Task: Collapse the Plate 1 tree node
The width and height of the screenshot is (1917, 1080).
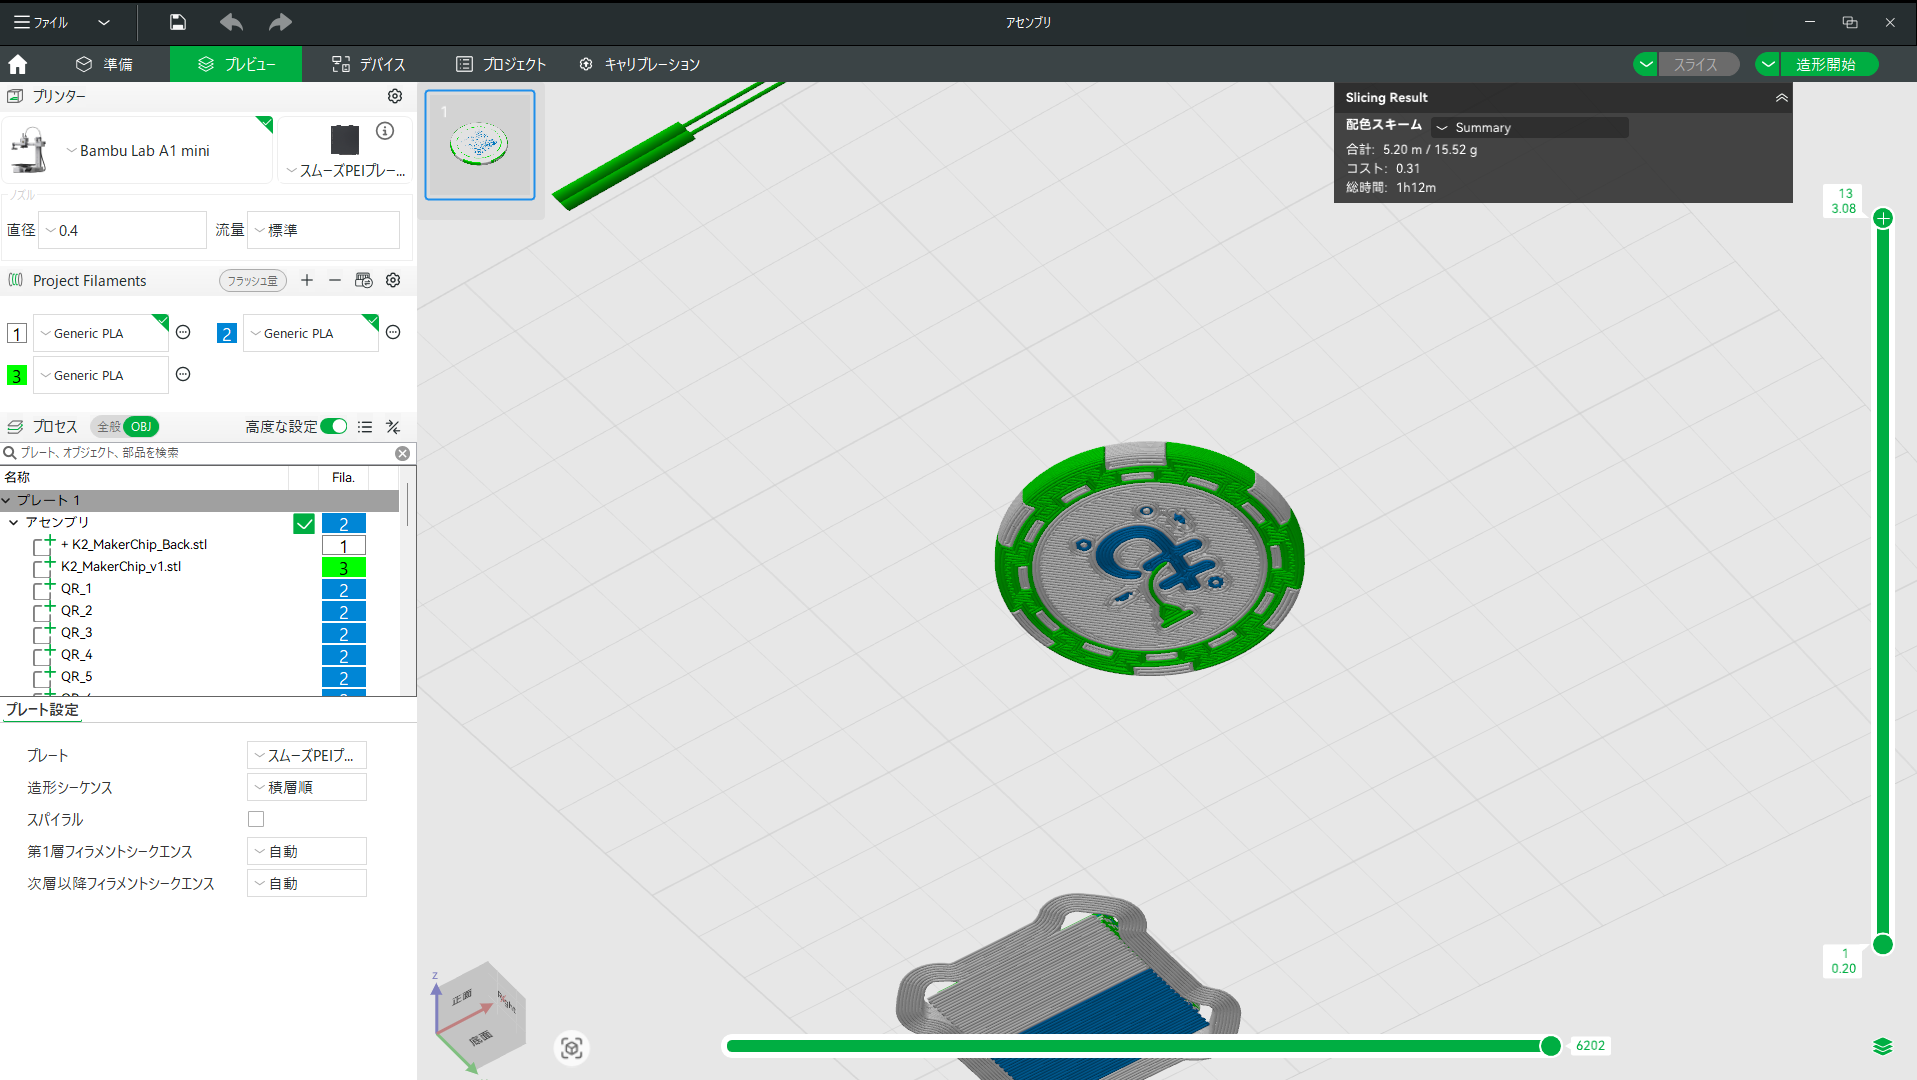Action: [x=7, y=500]
